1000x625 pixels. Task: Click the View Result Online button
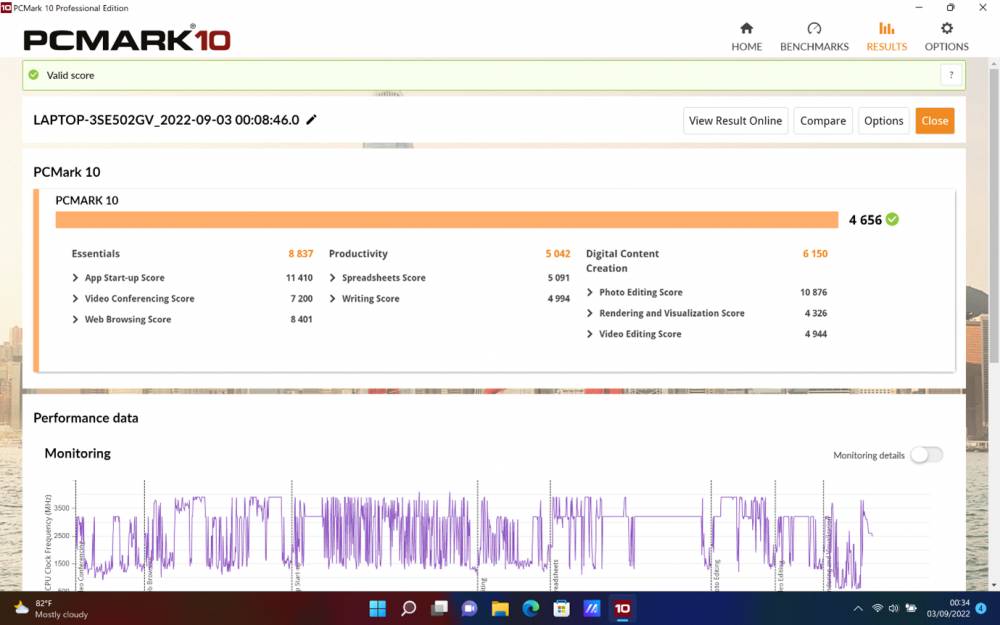(735, 121)
